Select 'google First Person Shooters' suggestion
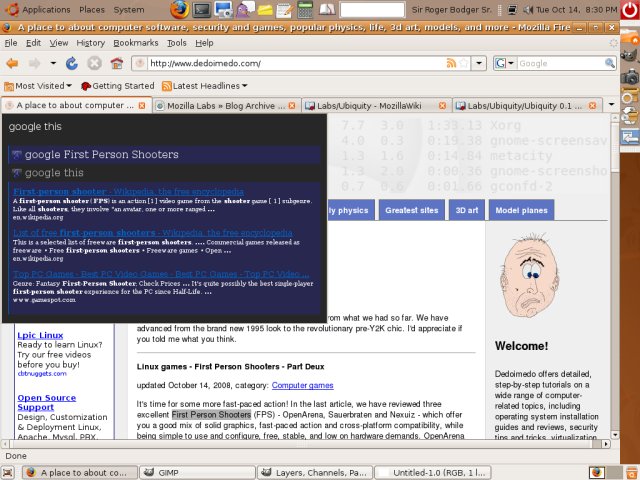Viewport: 640px width, 480px height. 164,155
